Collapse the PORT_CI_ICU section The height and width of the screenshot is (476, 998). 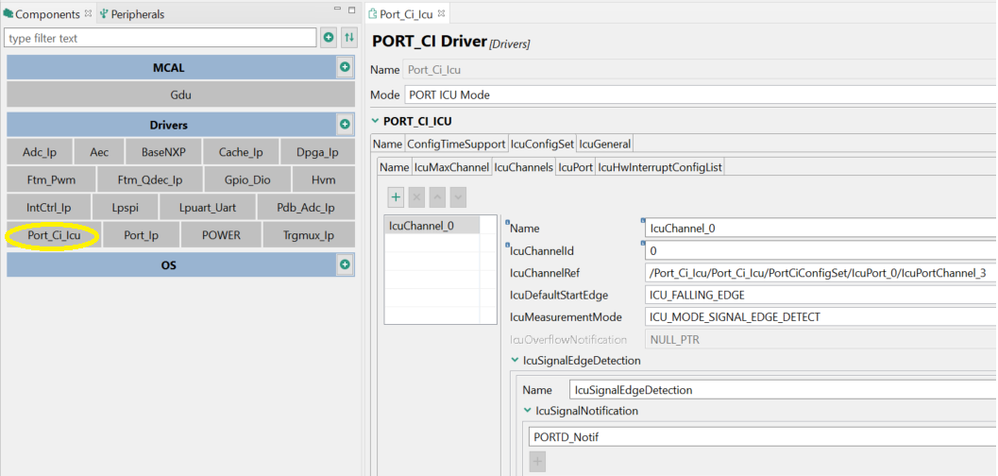[376, 121]
